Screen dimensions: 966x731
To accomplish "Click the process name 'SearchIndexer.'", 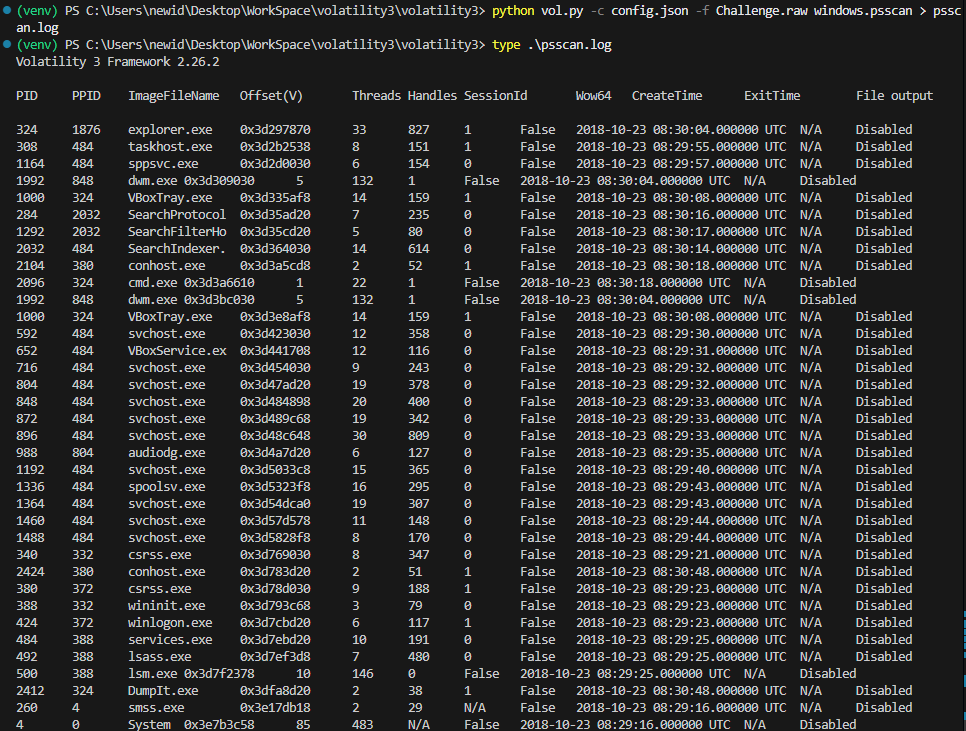I will click(177, 249).
